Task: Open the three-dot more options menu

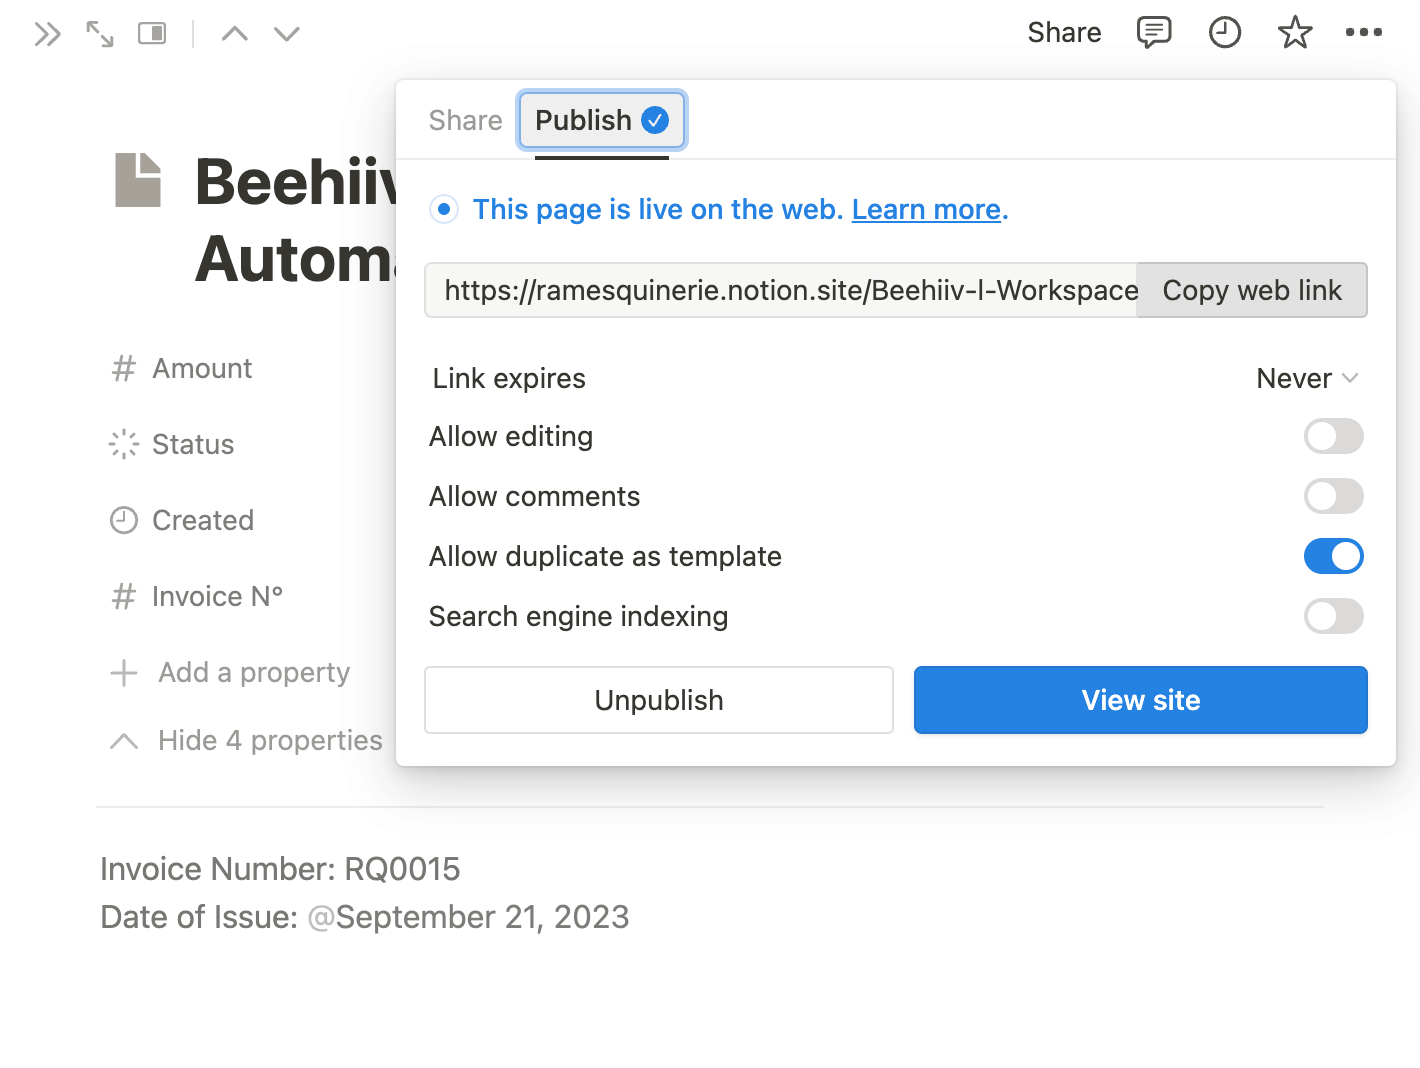Action: tap(1364, 33)
